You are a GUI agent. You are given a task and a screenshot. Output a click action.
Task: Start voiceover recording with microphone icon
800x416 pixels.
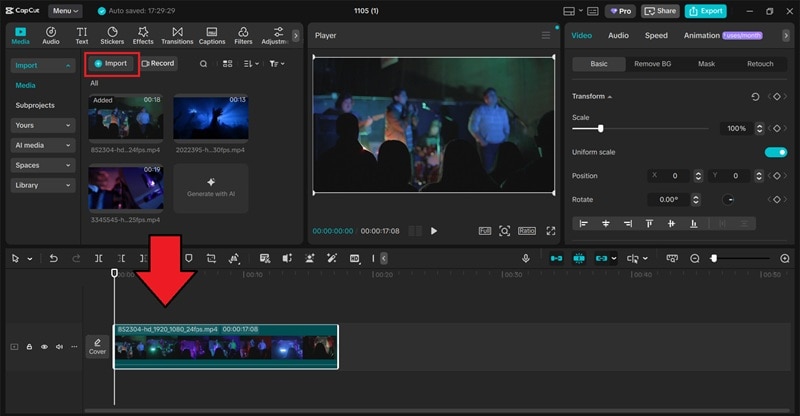click(x=526, y=259)
